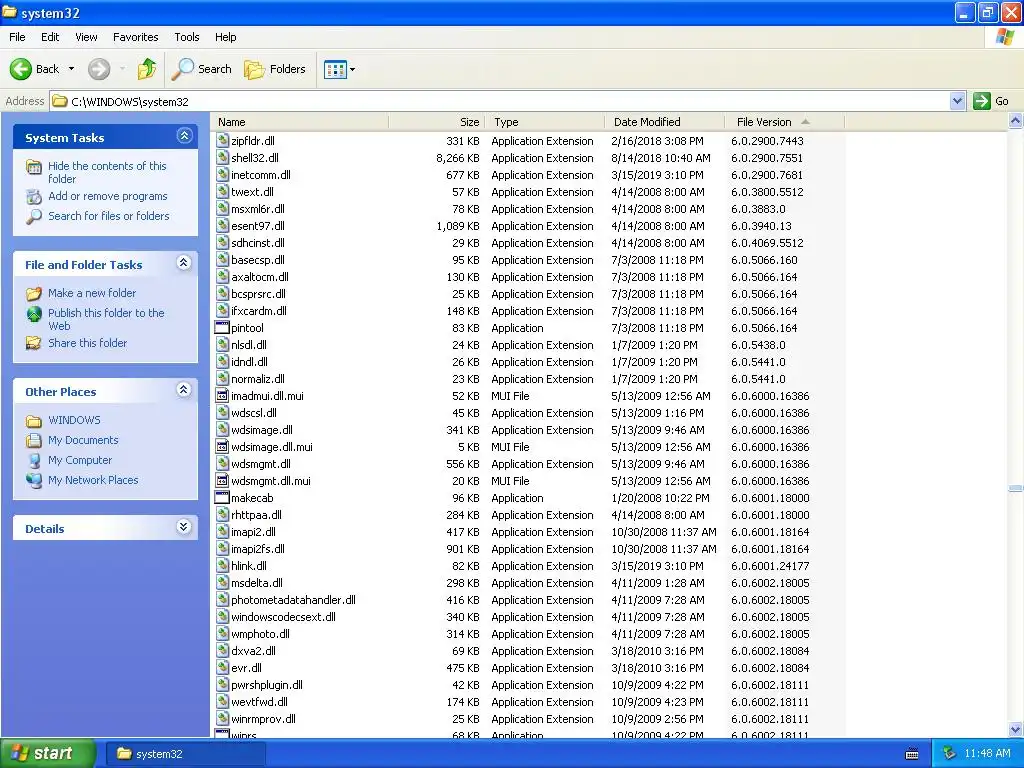Click the hlink.dll file icon
The height and width of the screenshot is (768, 1024).
point(222,566)
